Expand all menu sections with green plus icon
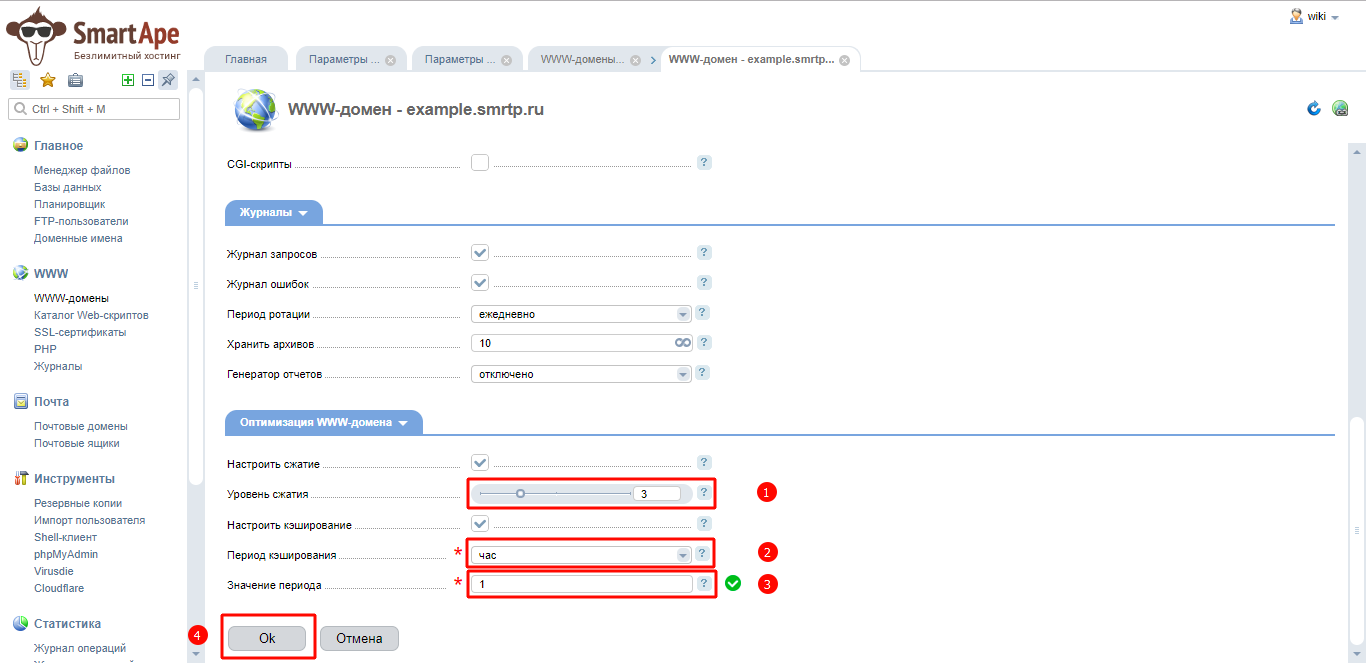Image resolution: width=1366 pixels, height=663 pixels. tap(127, 81)
